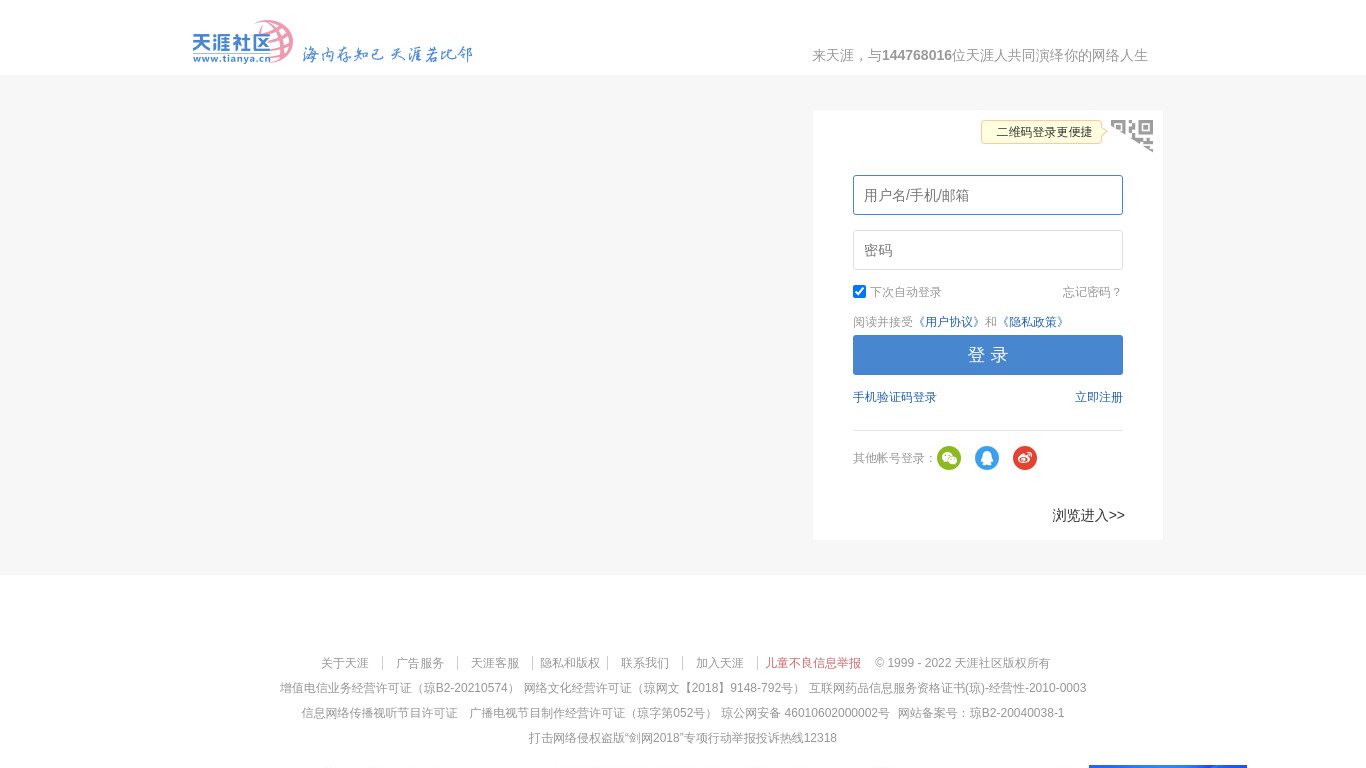The image size is (1366, 768).
Task: Click 琼公网安备 46010602000002号 text
Action: [x=805, y=713]
